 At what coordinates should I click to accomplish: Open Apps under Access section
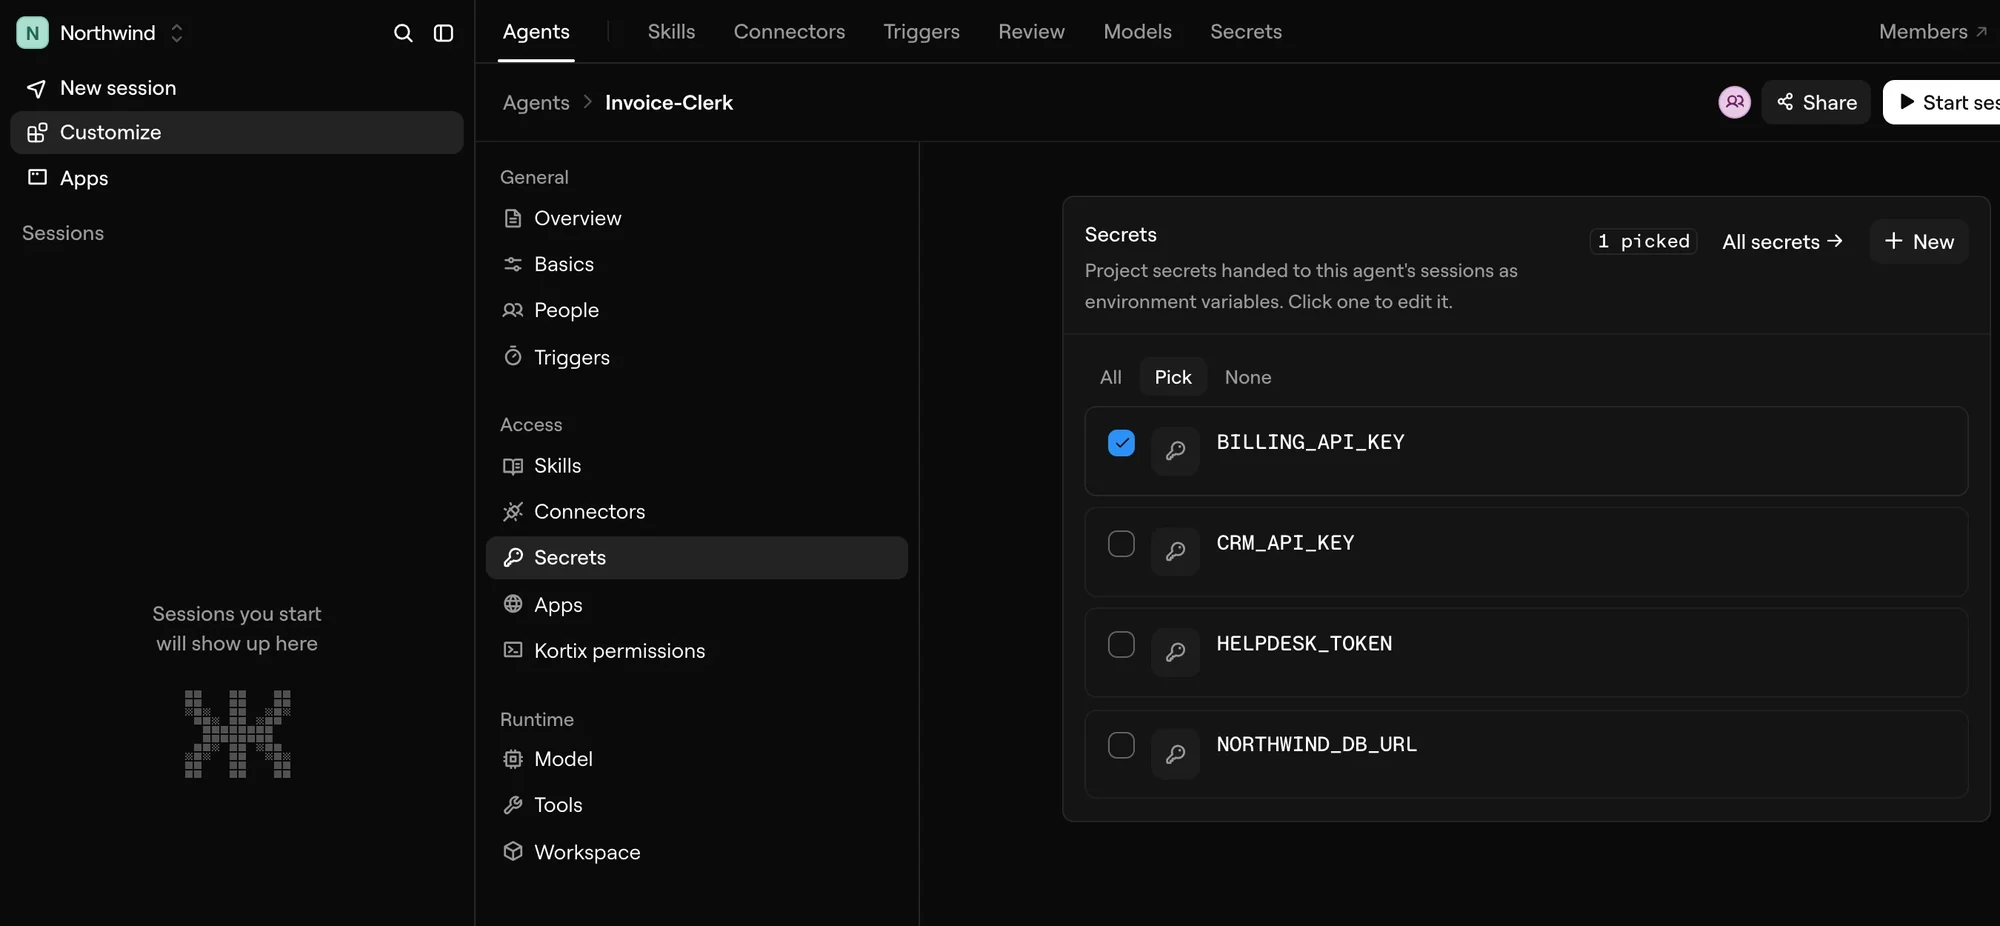pyautogui.click(x=697, y=605)
